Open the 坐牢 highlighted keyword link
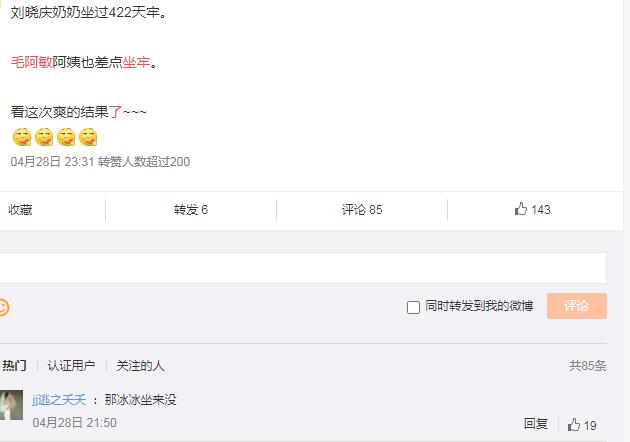This screenshot has width=630, height=442. (137, 62)
